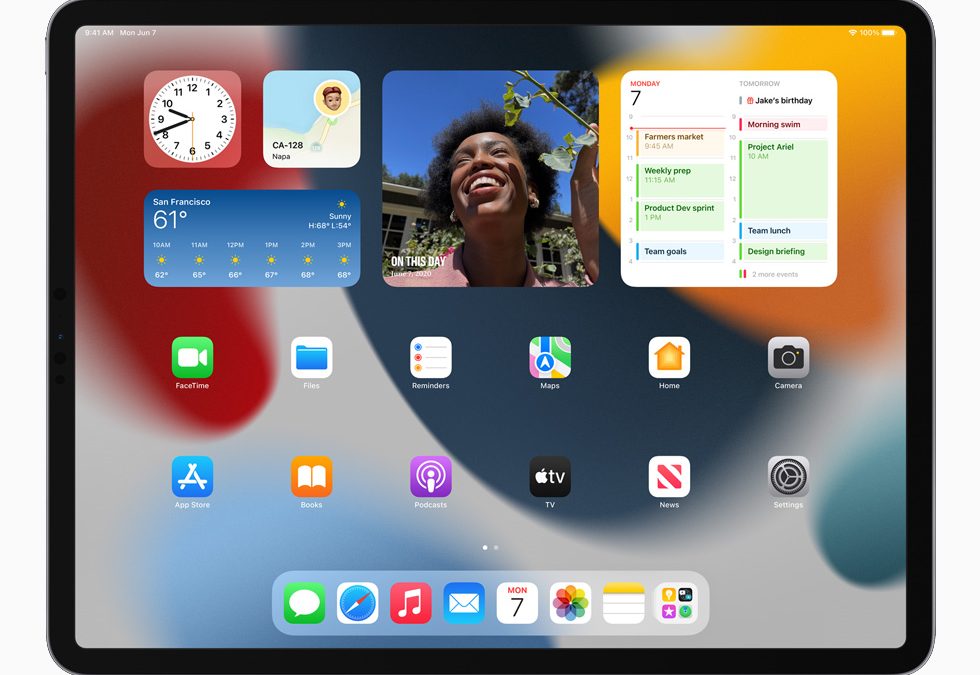The height and width of the screenshot is (675, 980).
Task: Open the App Library in the dock
Action: click(x=676, y=603)
